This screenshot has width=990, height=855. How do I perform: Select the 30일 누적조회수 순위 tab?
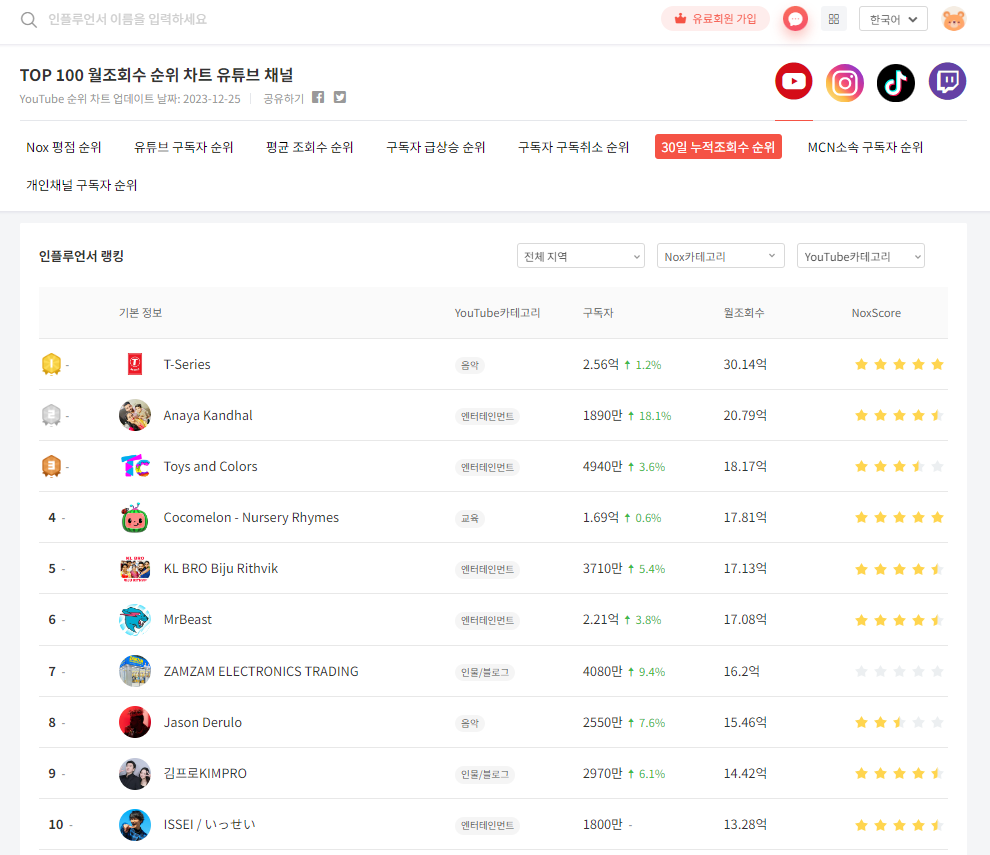coord(718,147)
